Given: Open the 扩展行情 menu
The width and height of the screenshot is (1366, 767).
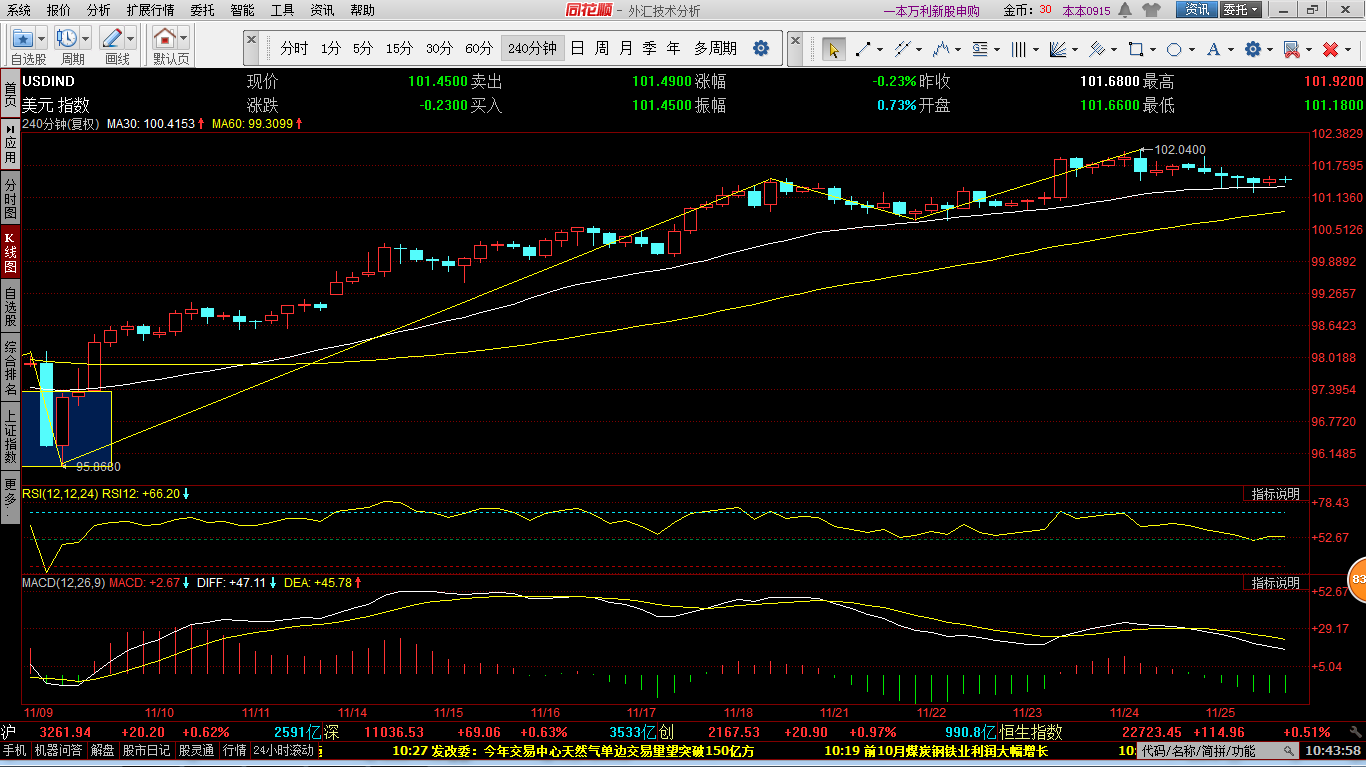Looking at the screenshot, I should coord(150,10).
